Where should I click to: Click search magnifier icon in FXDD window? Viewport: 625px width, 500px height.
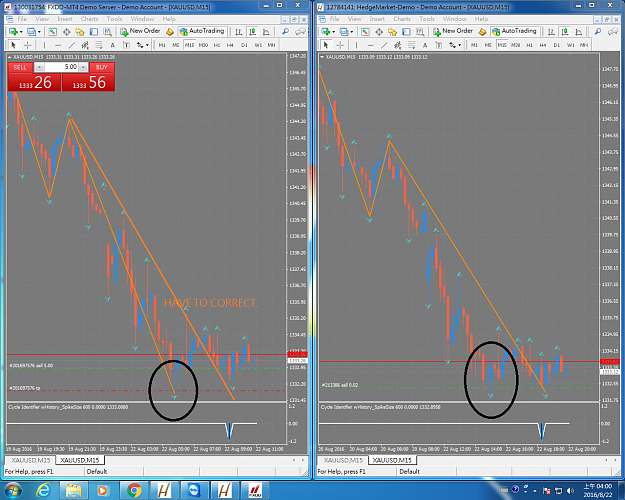[285, 31]
